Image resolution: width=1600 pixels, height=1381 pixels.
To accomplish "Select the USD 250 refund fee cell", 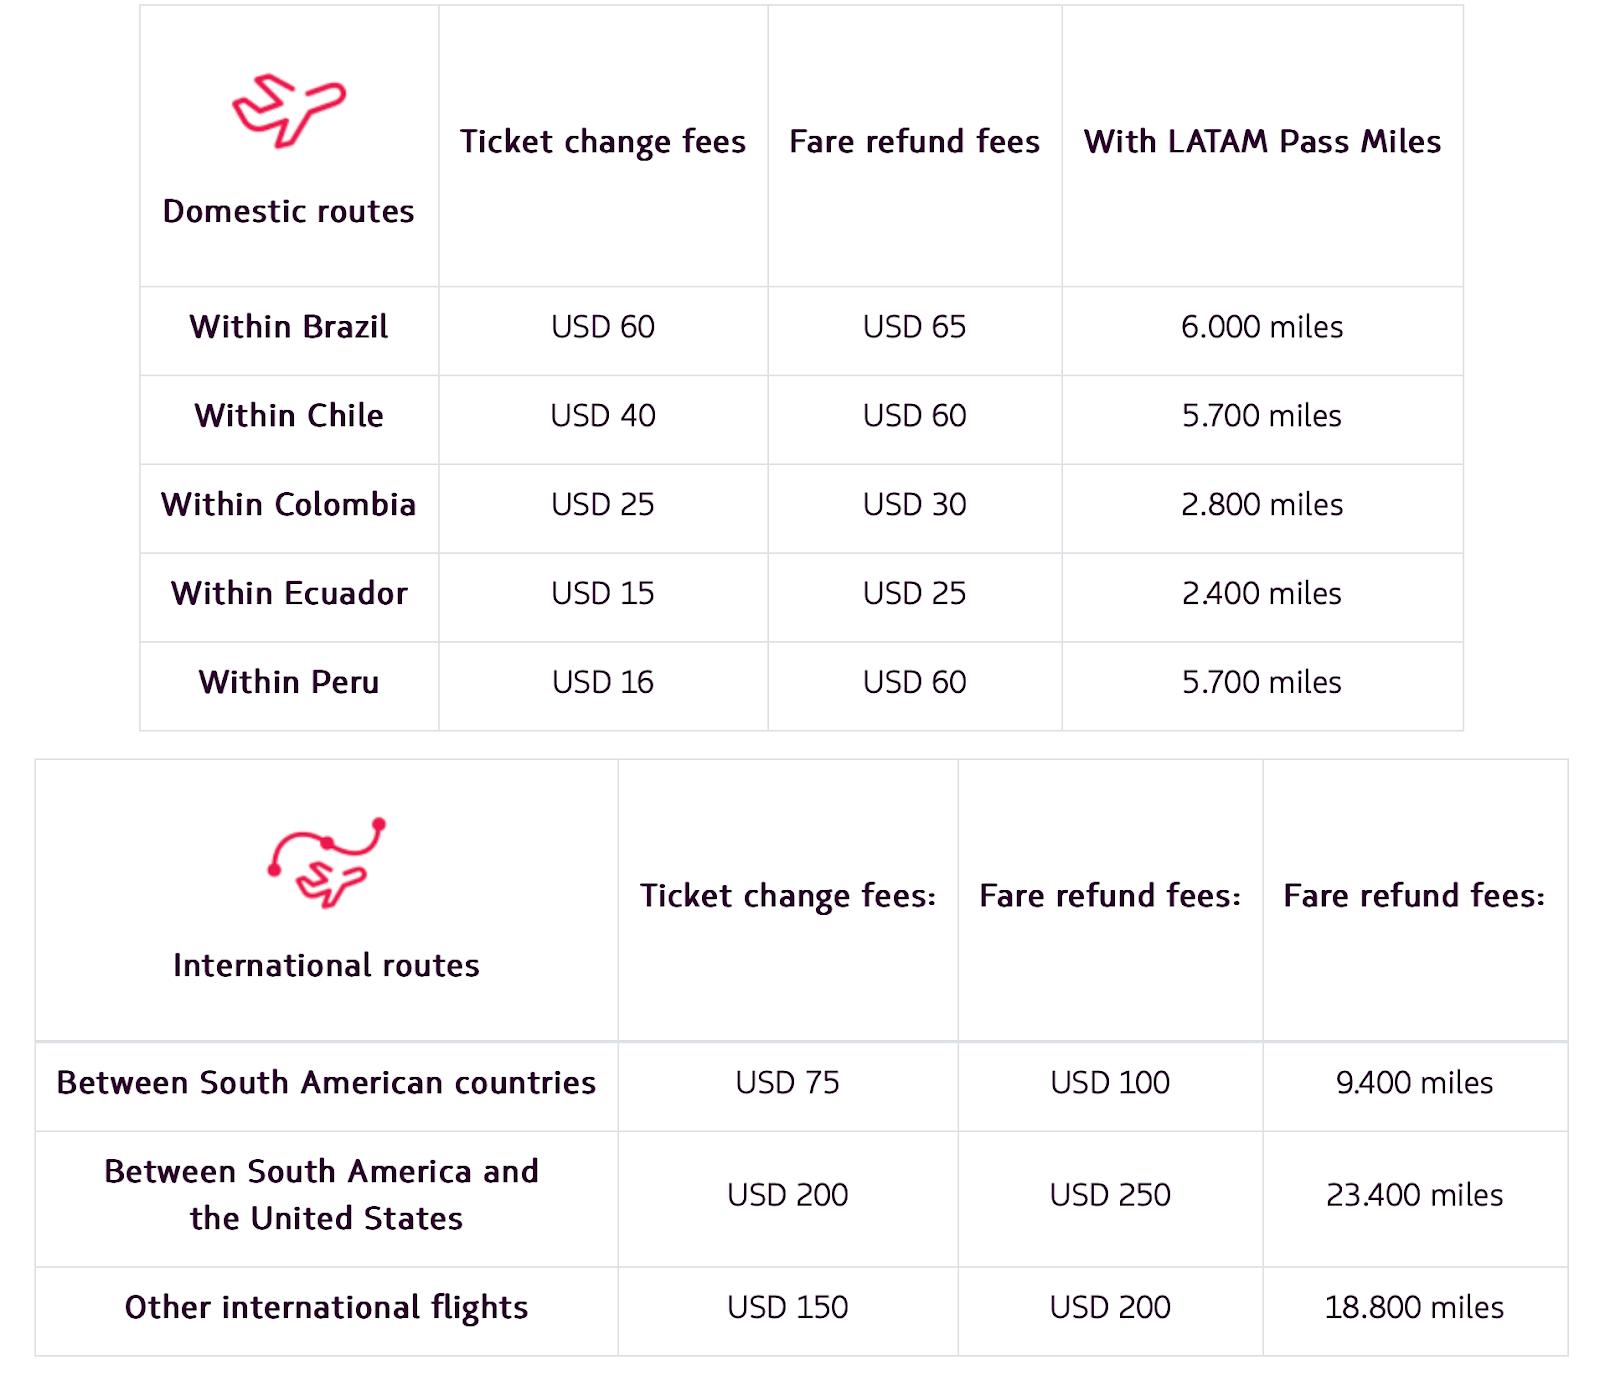I will (1110, 1195).
